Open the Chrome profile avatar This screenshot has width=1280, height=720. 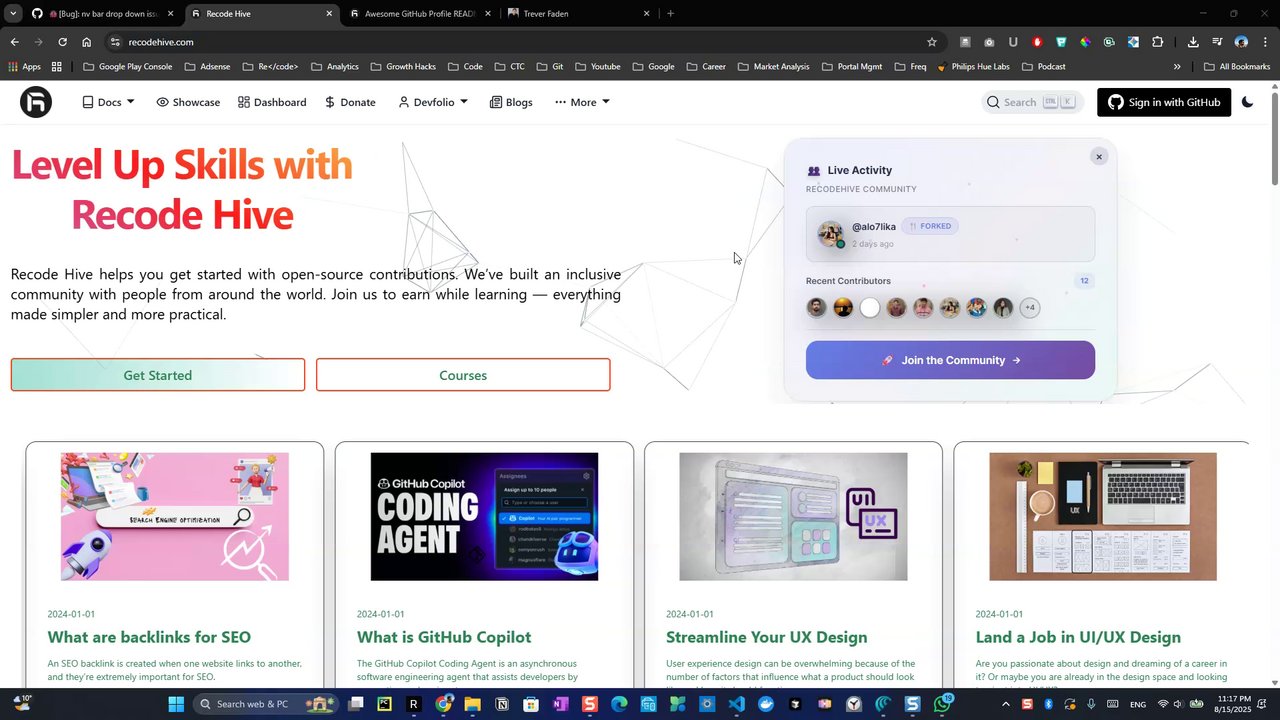[x=1241, y=42]
